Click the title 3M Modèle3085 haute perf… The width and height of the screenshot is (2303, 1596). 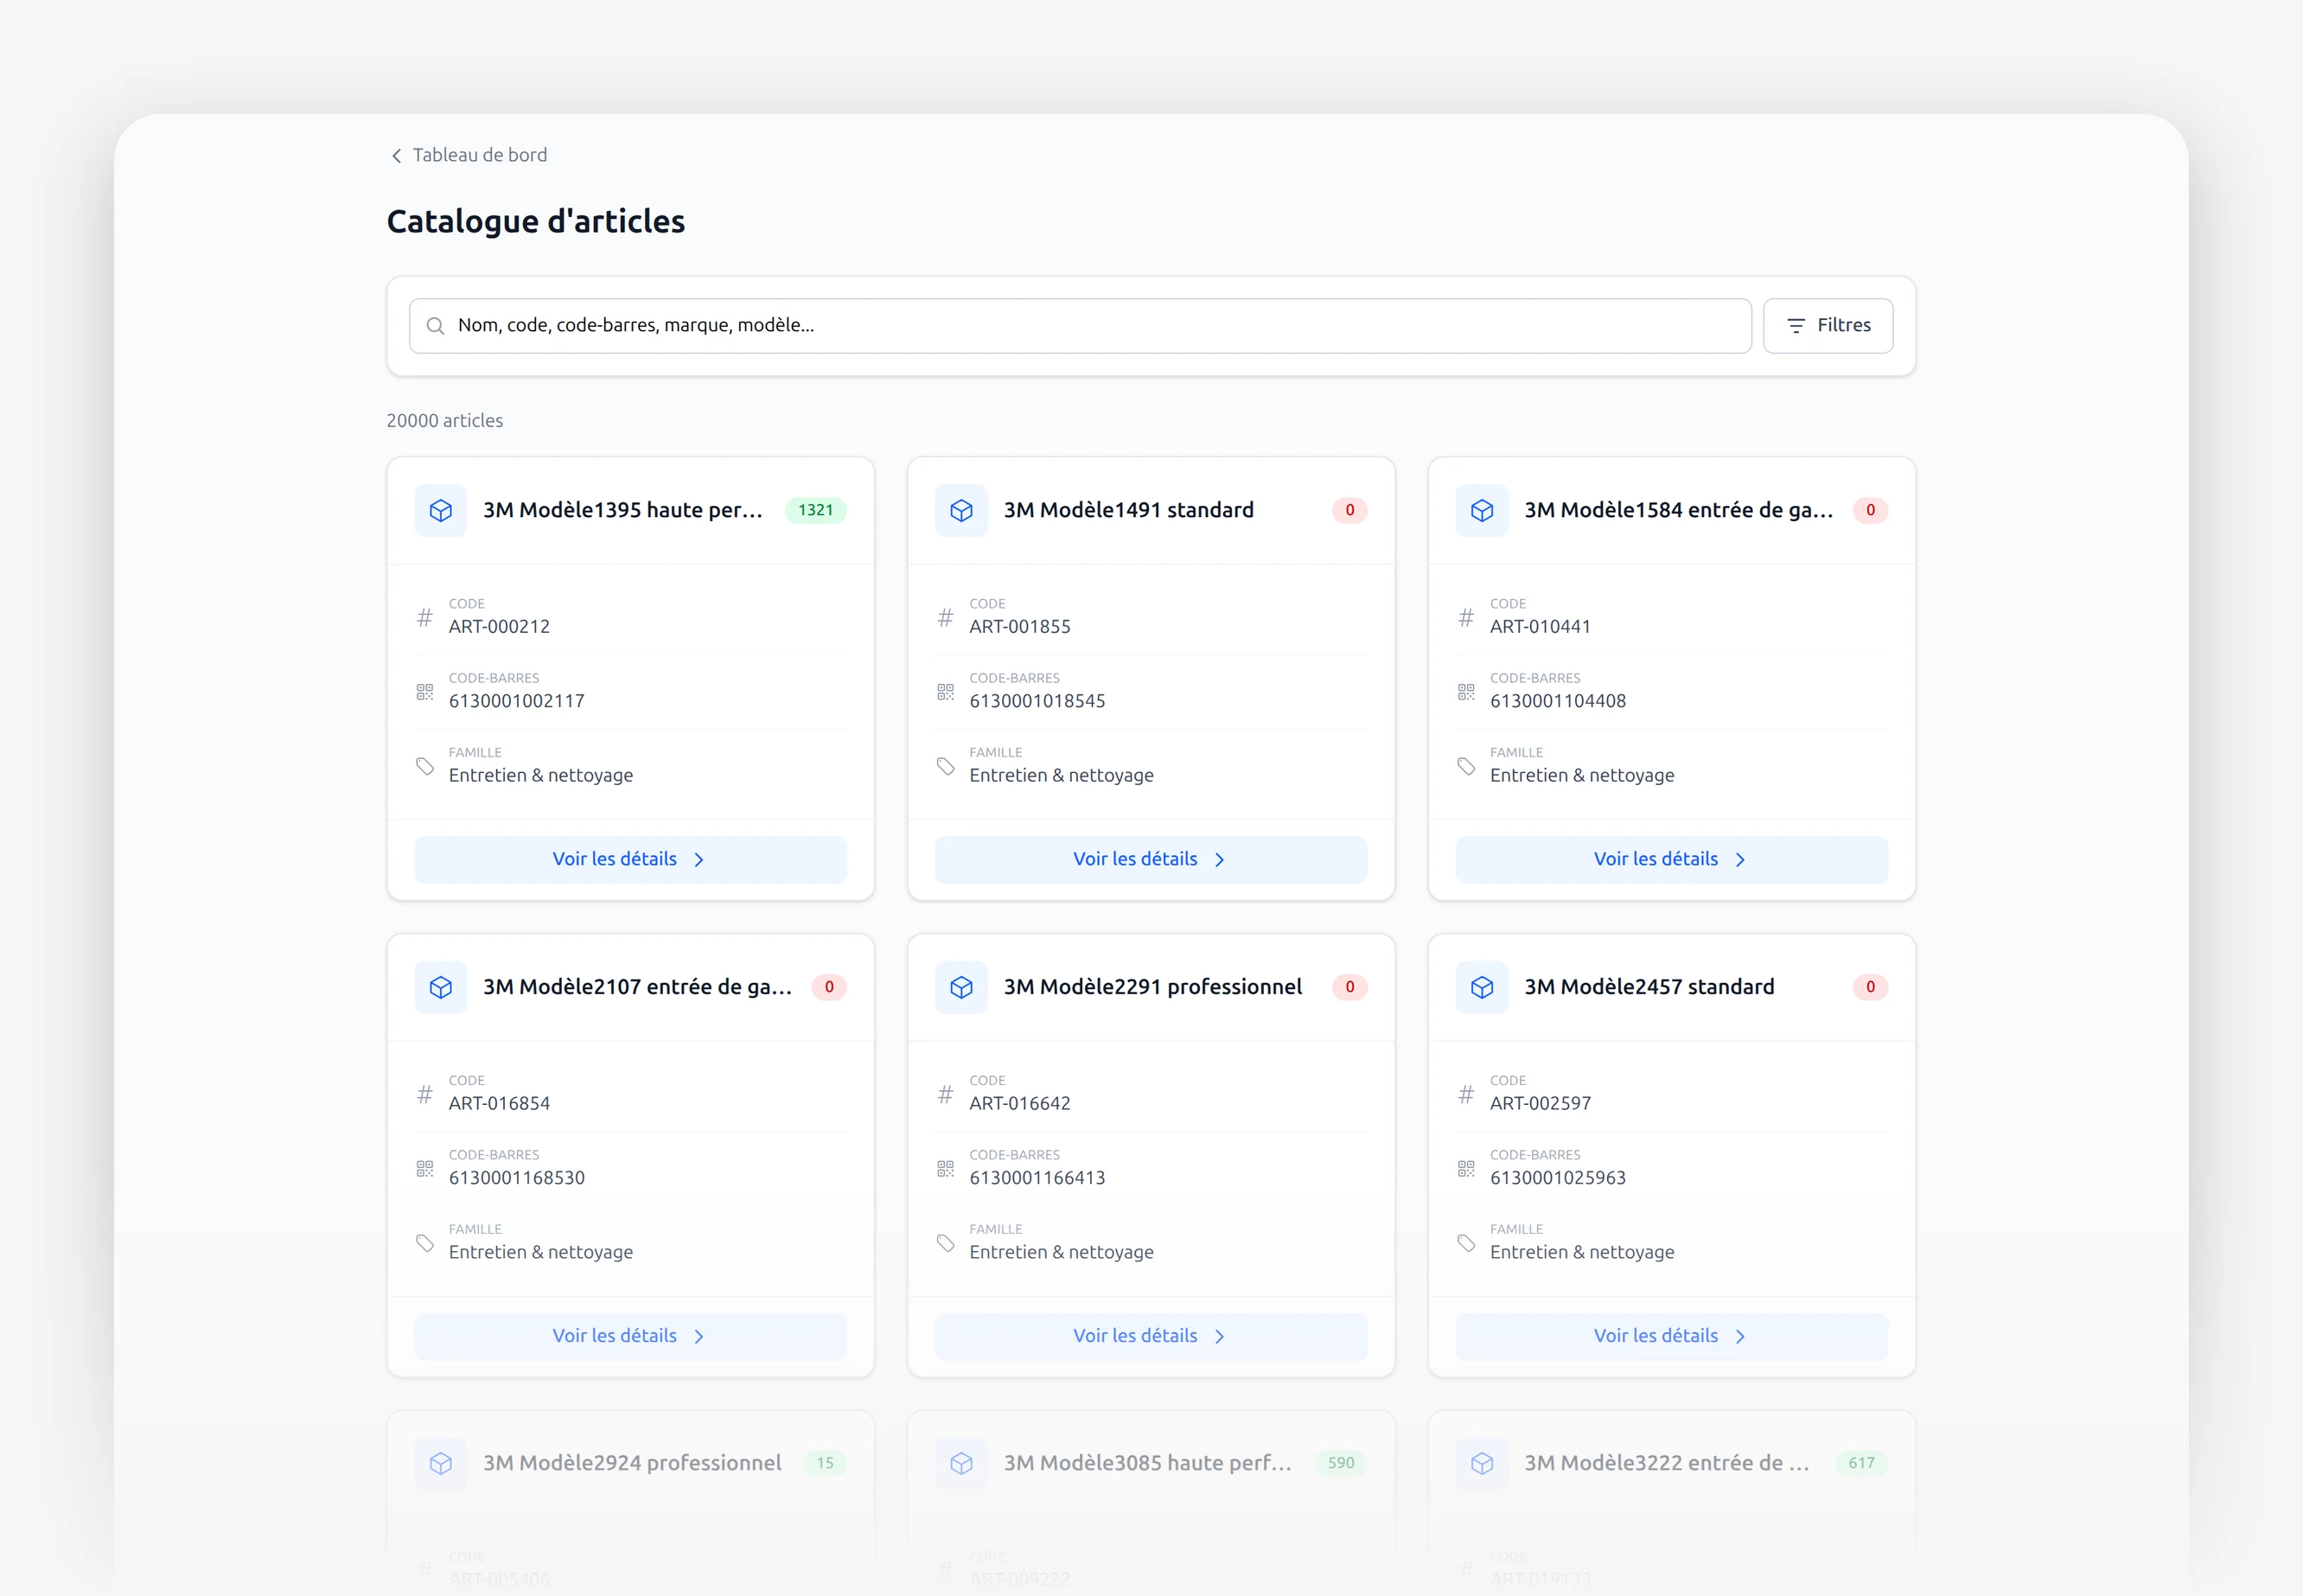1148,1464
